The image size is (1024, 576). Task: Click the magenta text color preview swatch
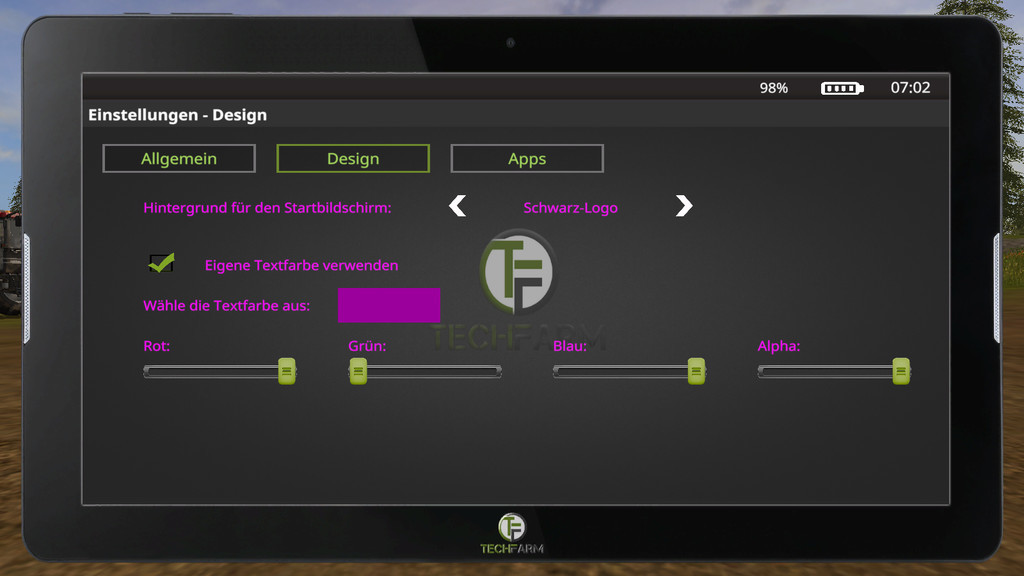click(x=389, y=305)
